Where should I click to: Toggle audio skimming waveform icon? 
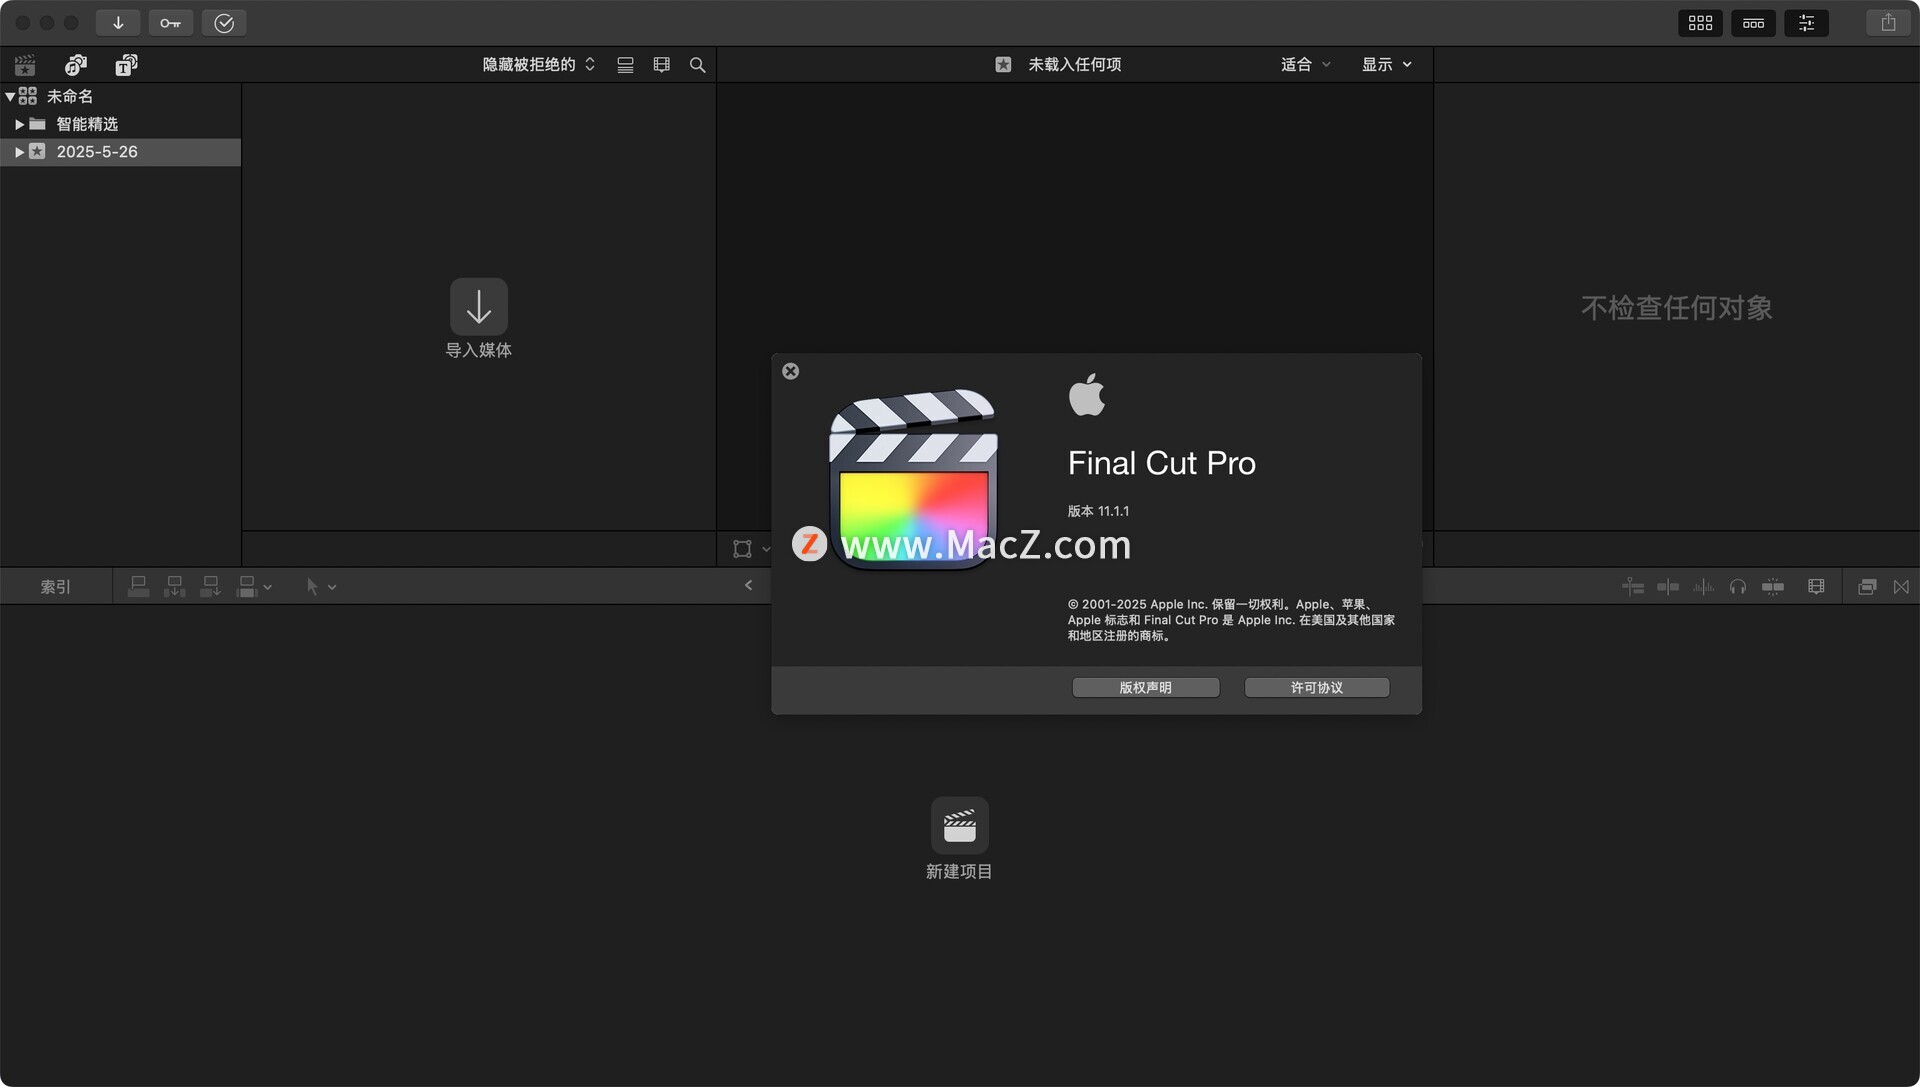pos(1703,587)
